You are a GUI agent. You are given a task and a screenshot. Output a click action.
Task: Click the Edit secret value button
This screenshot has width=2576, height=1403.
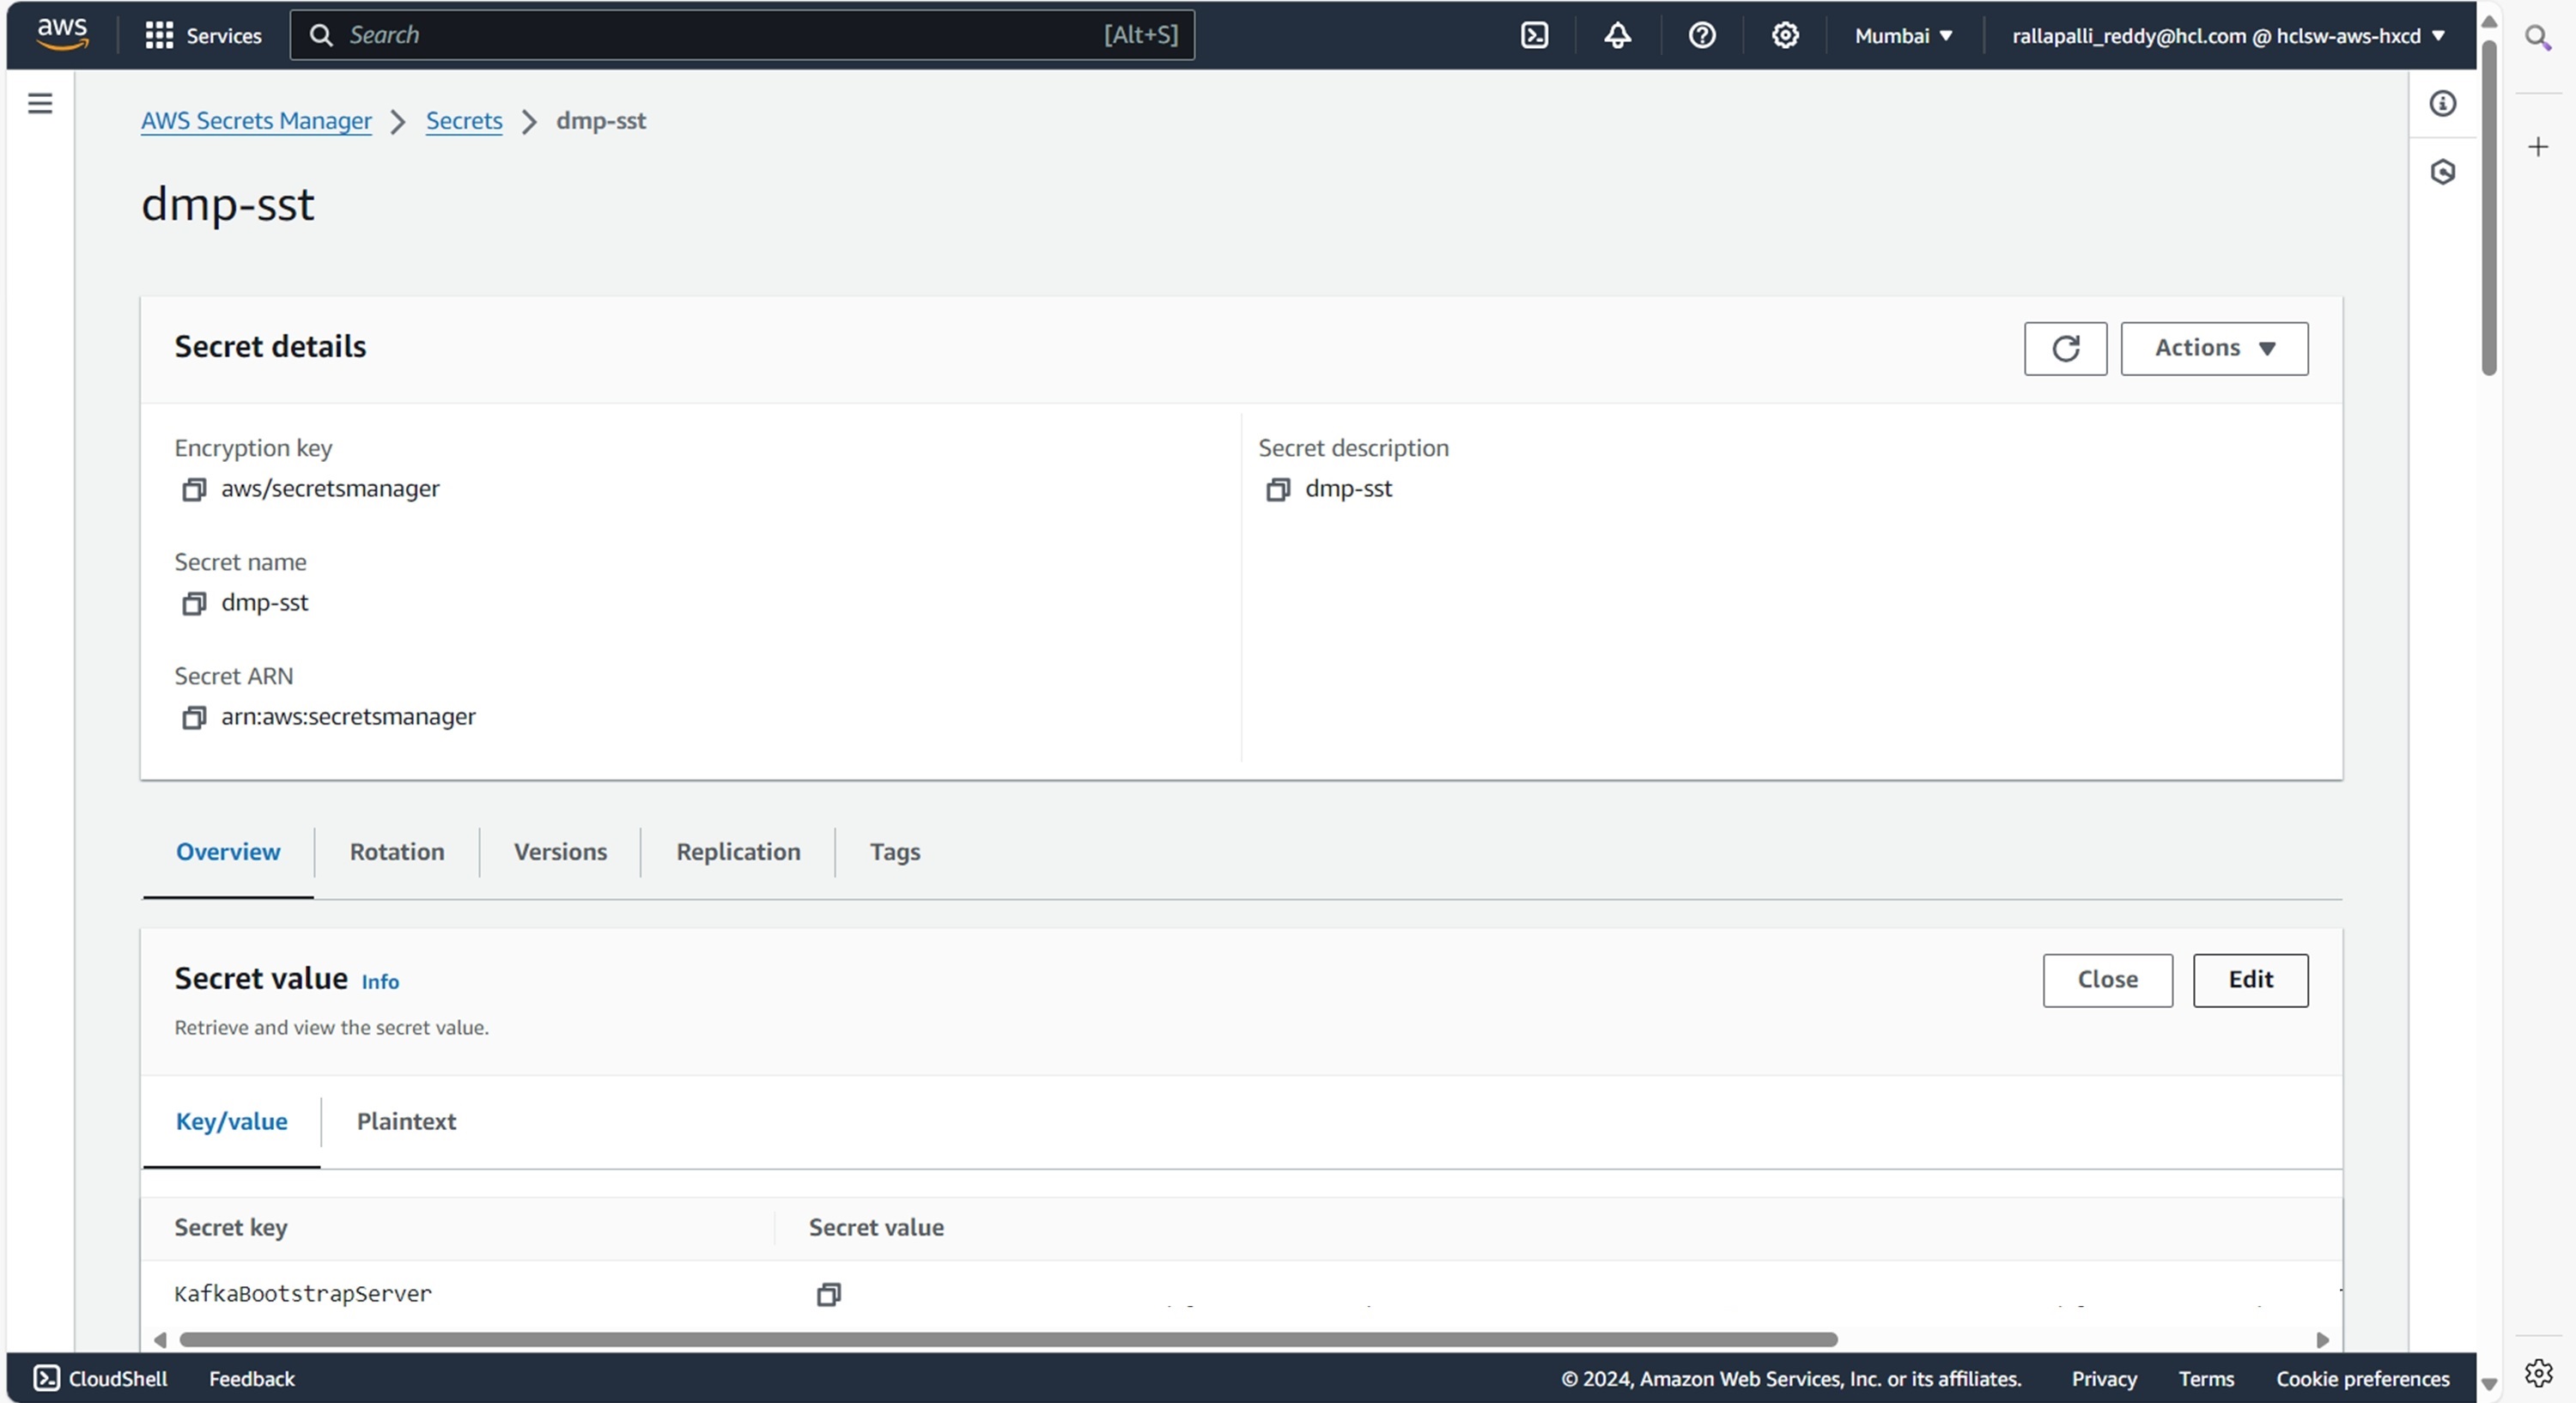point(2250,980)
